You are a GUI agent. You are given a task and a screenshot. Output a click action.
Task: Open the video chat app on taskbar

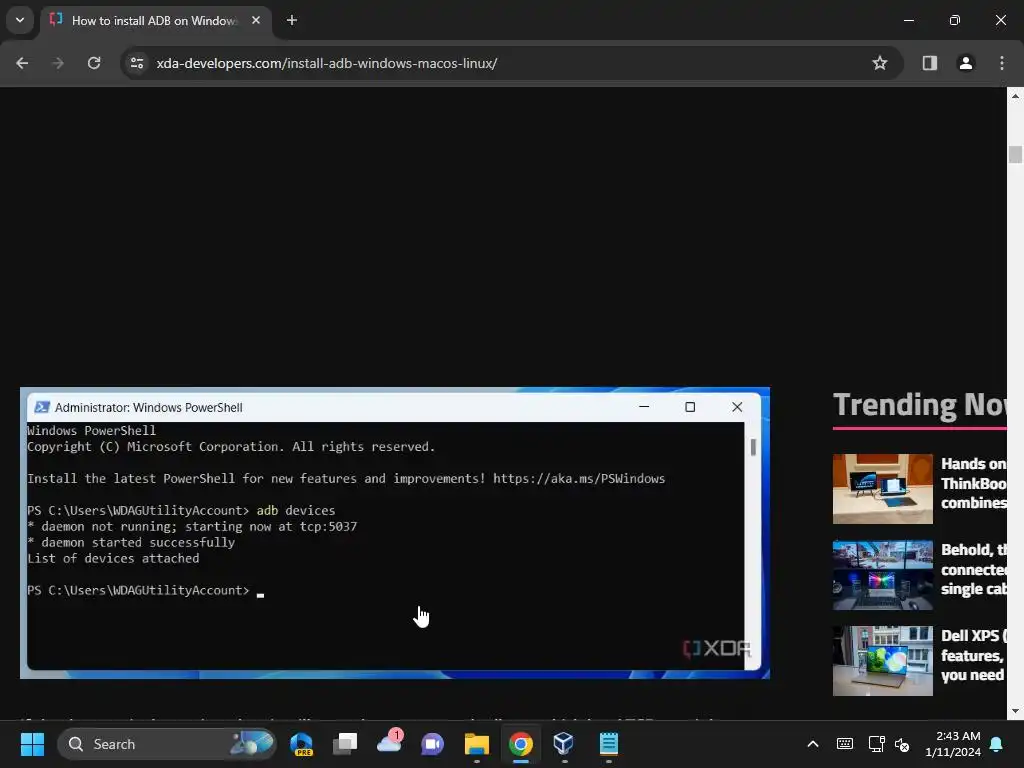(x=432, y=744)
